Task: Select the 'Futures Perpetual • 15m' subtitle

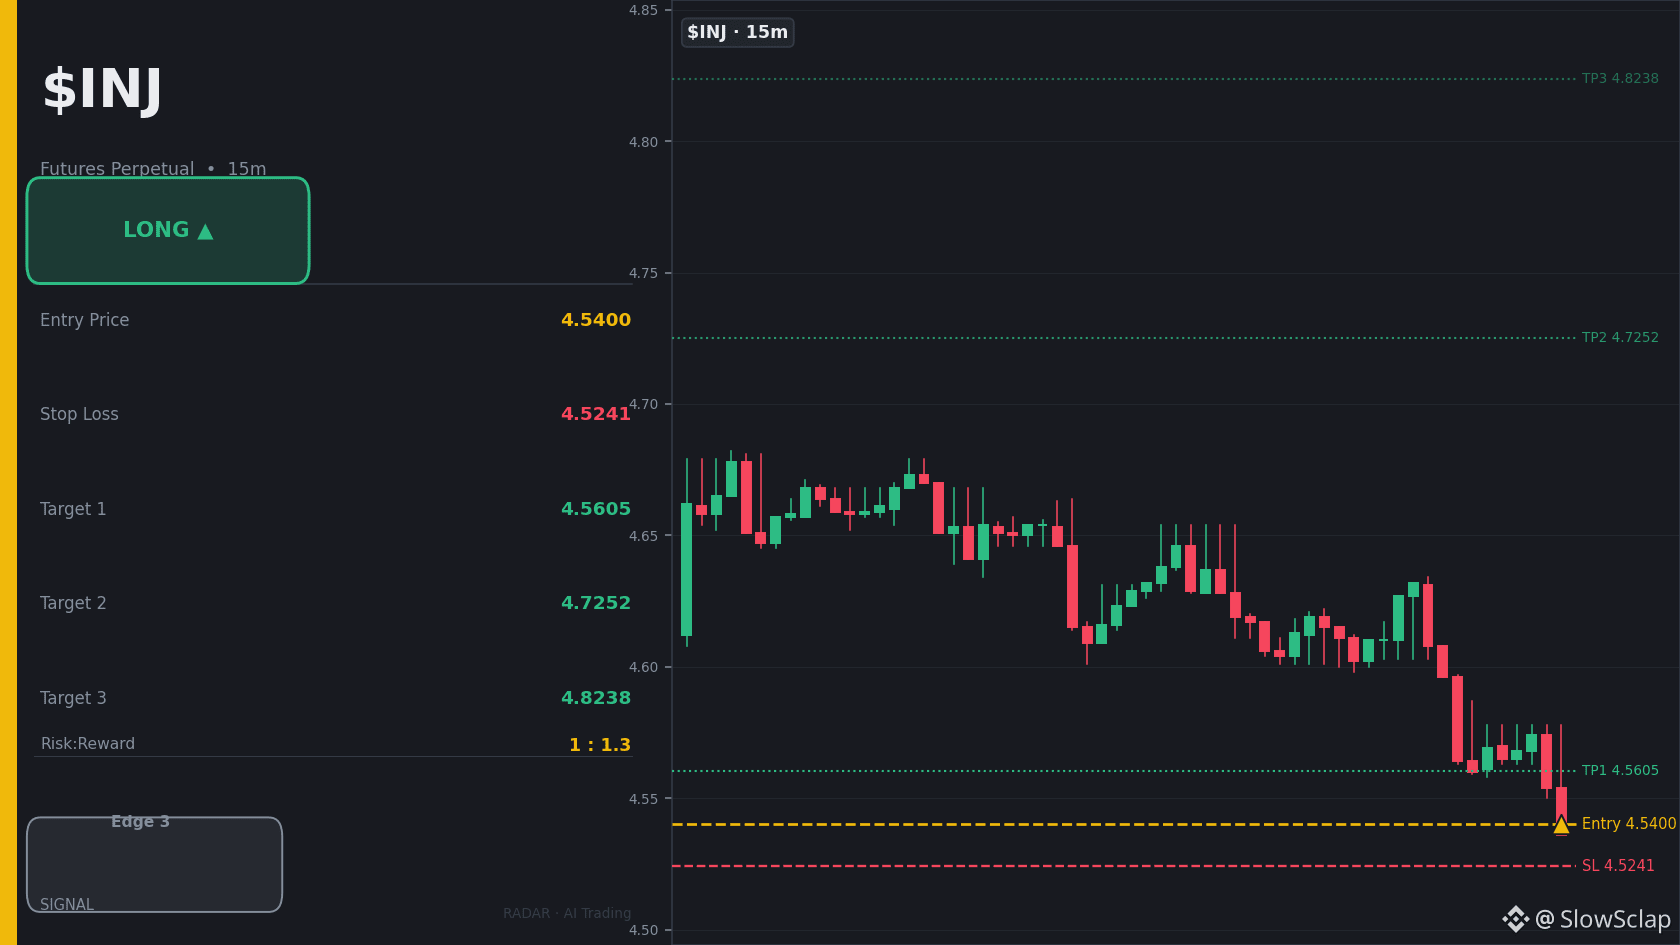Action: 153,169
